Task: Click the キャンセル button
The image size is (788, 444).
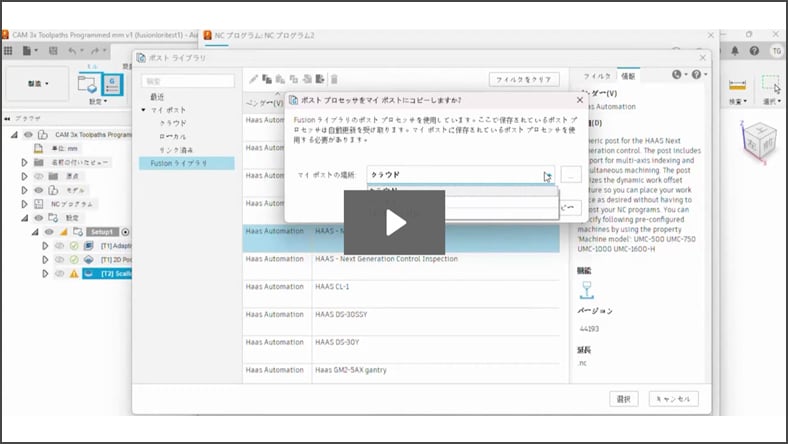Action: pos(674,399)
